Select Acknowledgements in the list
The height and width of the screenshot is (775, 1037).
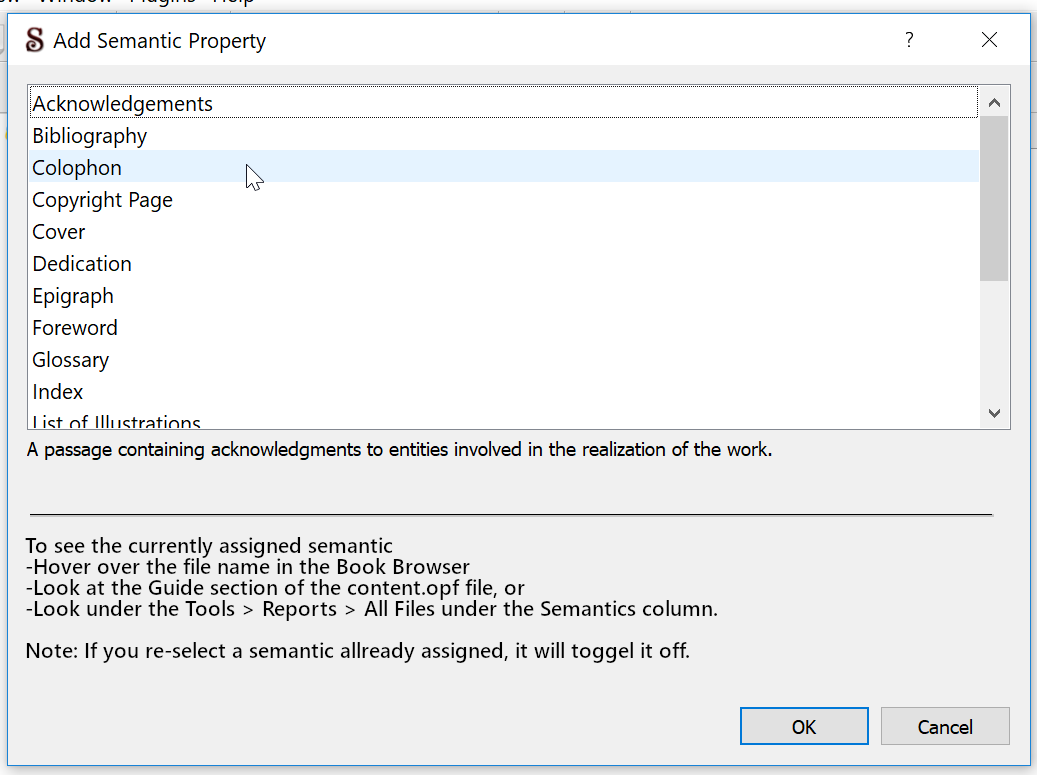[123, 104]
